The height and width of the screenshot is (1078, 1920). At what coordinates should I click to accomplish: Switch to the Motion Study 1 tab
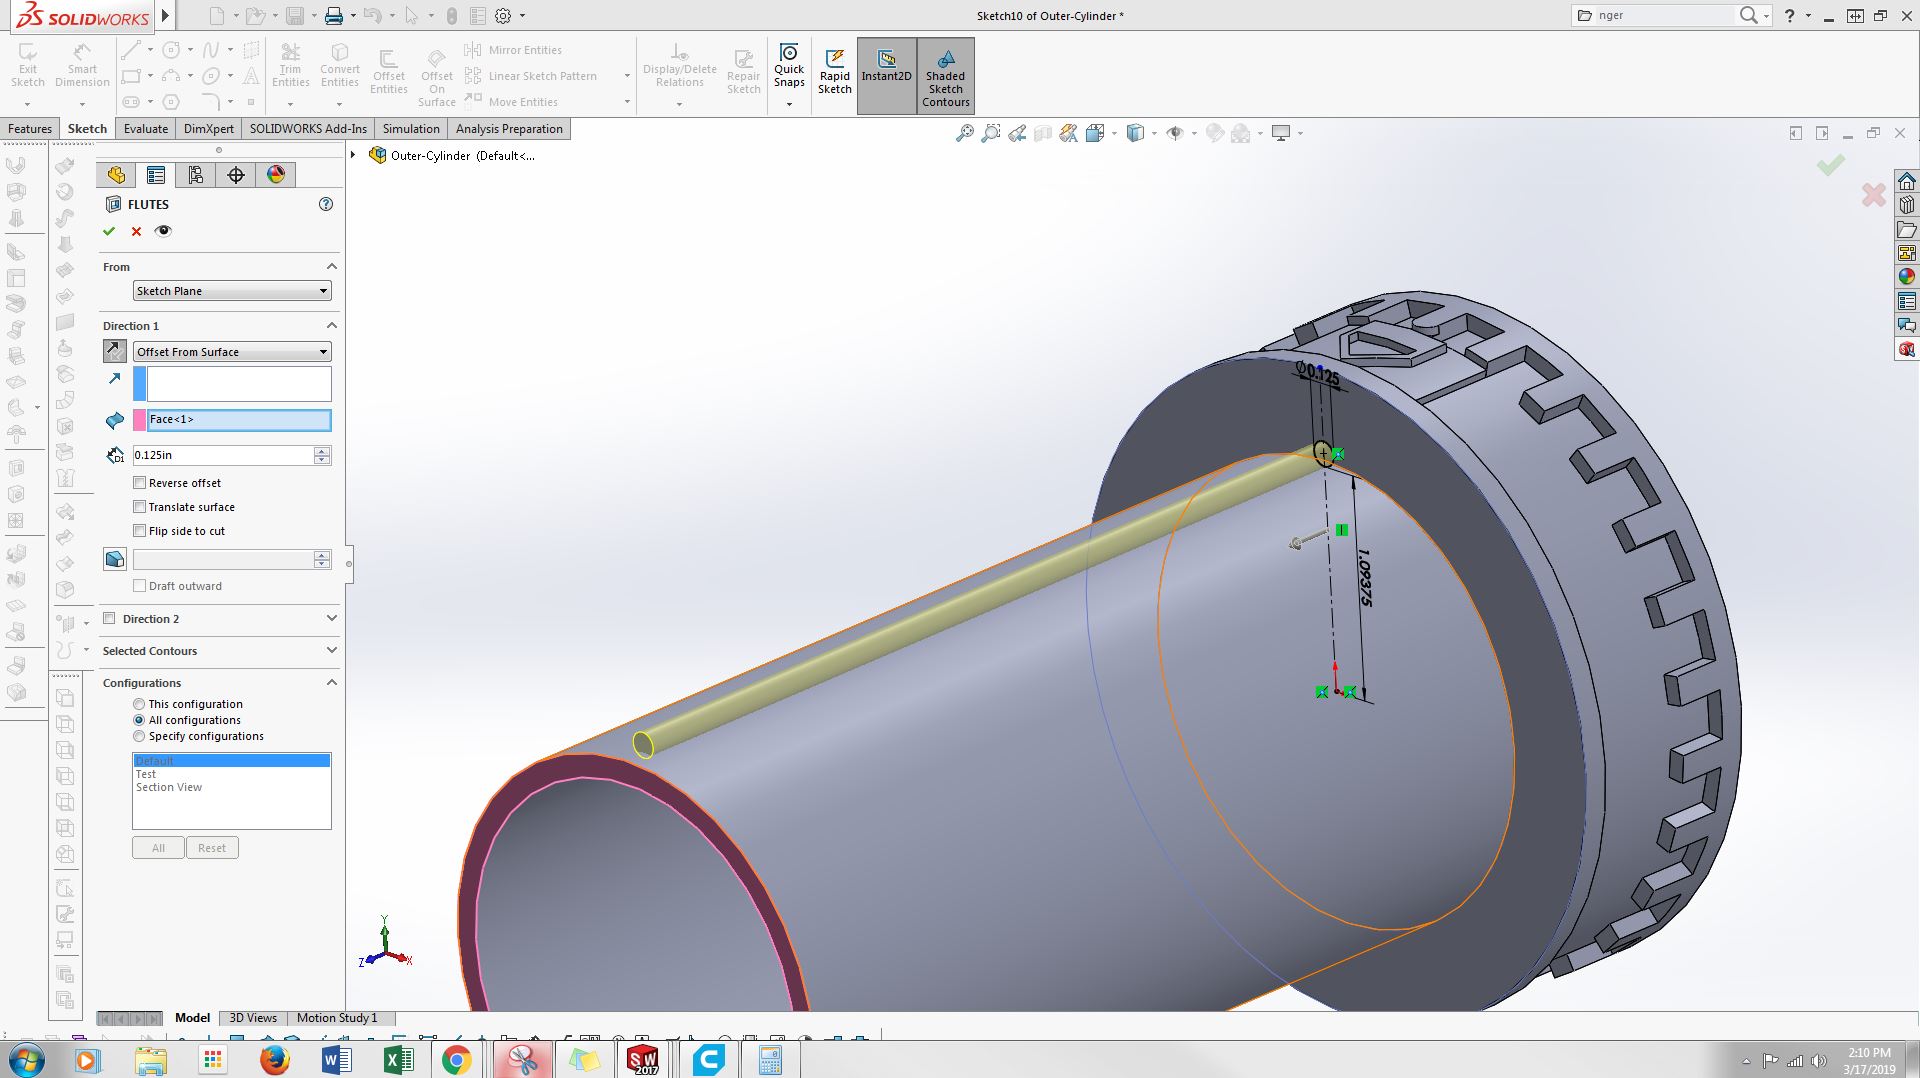[337, 1018]
